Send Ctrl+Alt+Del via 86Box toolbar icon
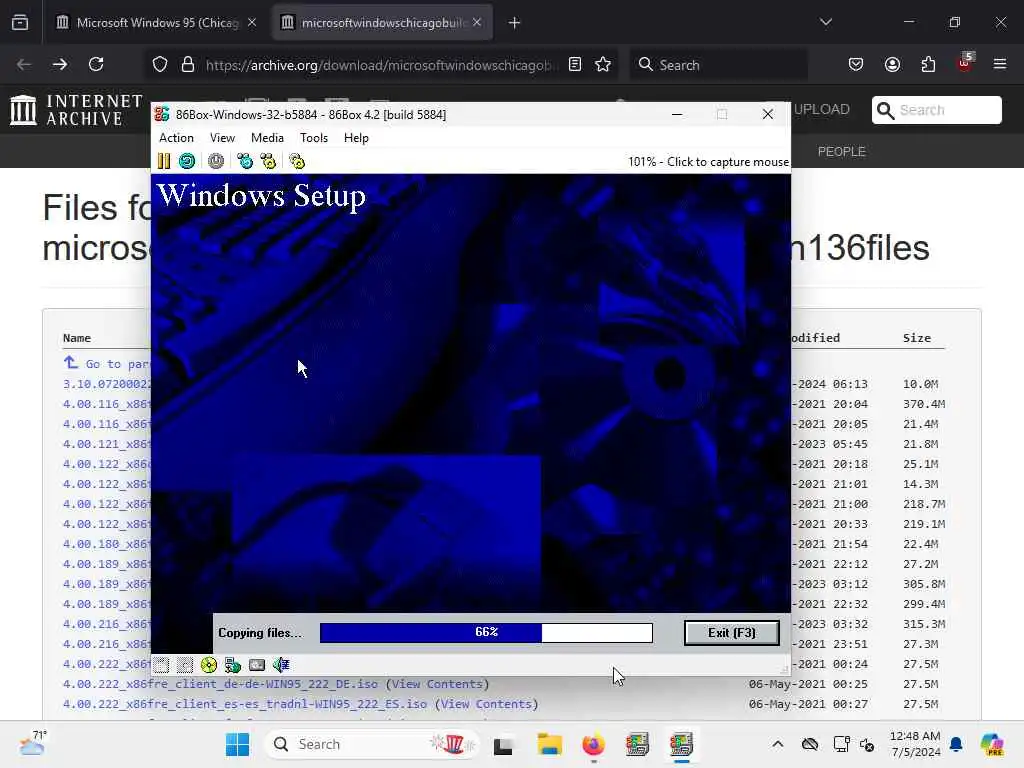This screenshot has height=768, width=1024. 245,161
